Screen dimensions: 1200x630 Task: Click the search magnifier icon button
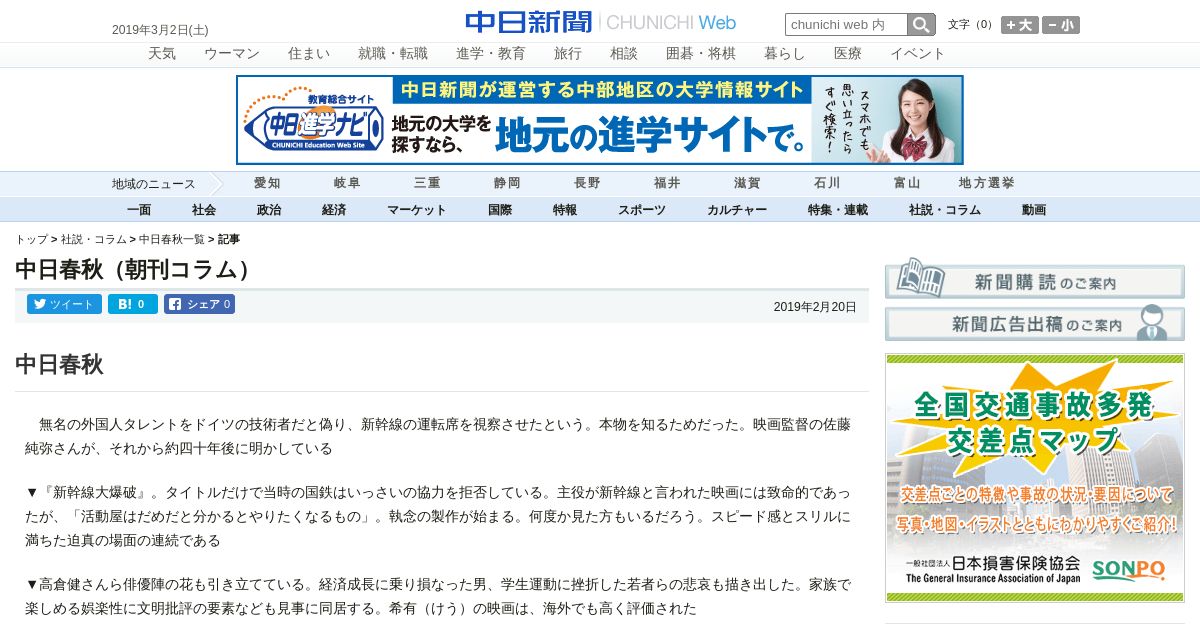(x=921, y=25)
